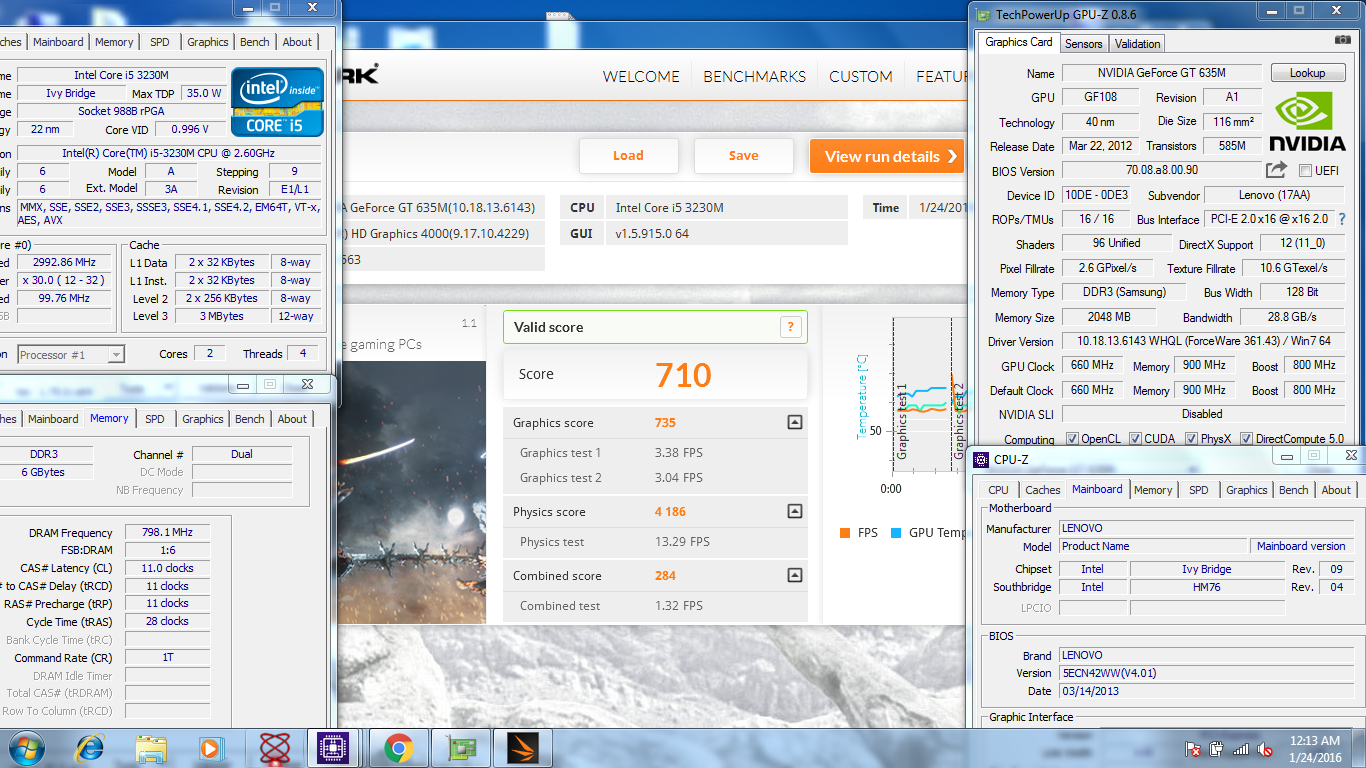Collapse the Combined score section
This screenshot has height=768, width=1366.
tap(794, 576)
